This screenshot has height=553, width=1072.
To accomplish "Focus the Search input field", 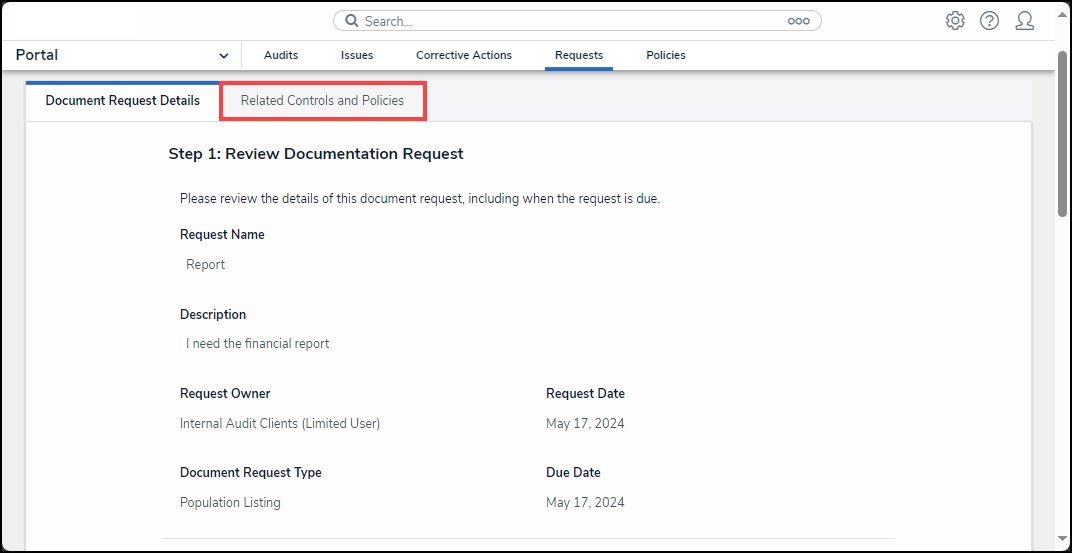I will coord(570,21).
